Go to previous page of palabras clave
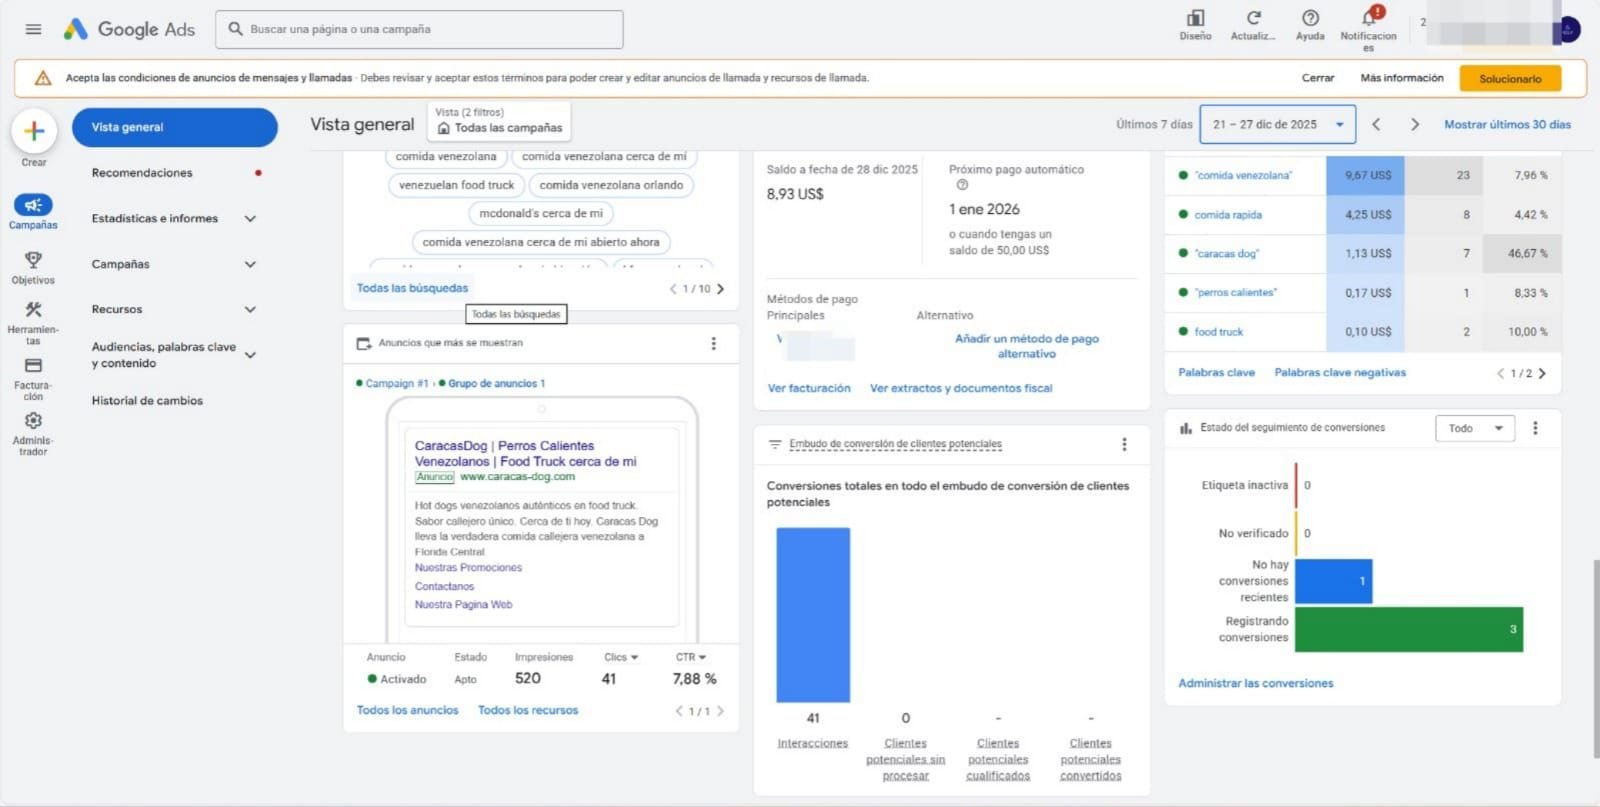Viewport: 1600px width, 807px height. click(x=1500, y=373)
